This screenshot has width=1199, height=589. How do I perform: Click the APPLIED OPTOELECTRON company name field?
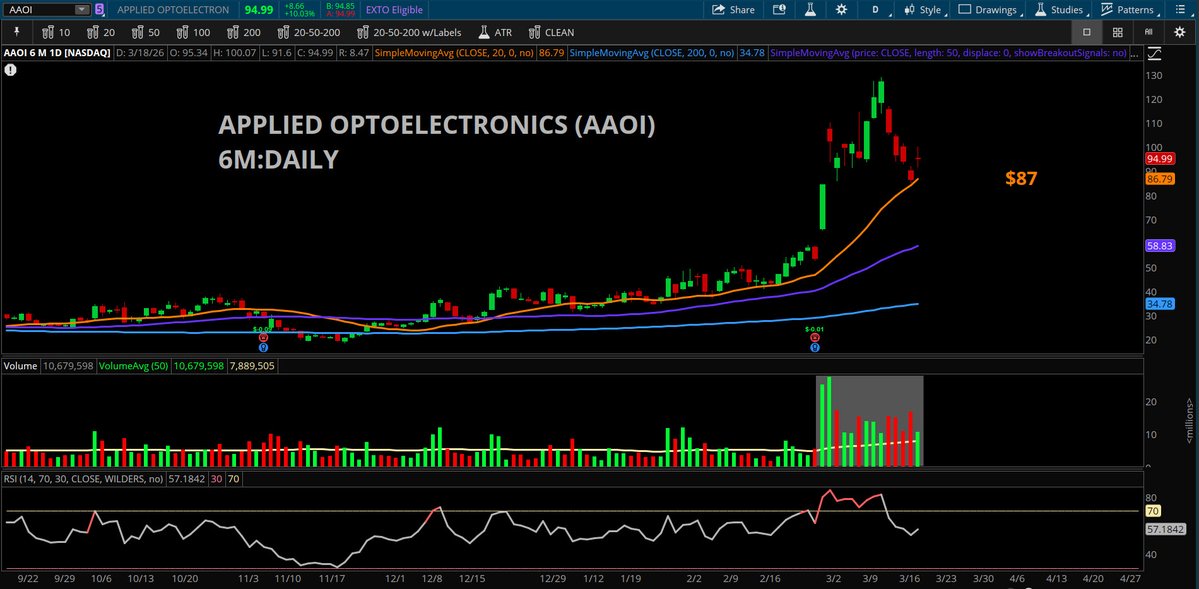pyautogui.click(x=173, y=10)
